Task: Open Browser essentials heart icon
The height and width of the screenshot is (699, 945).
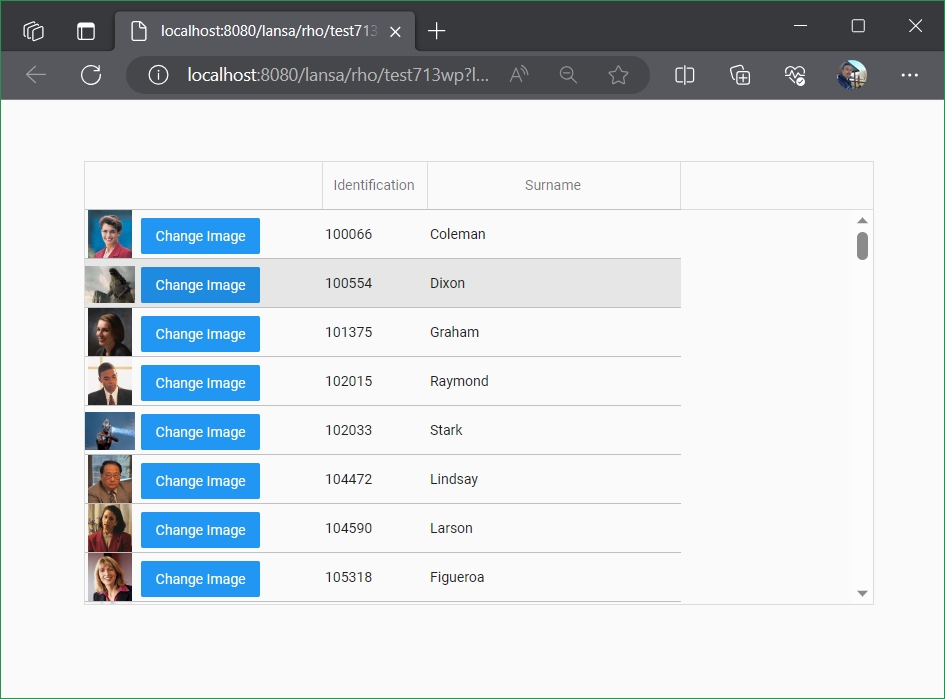Action: (795, 75)
